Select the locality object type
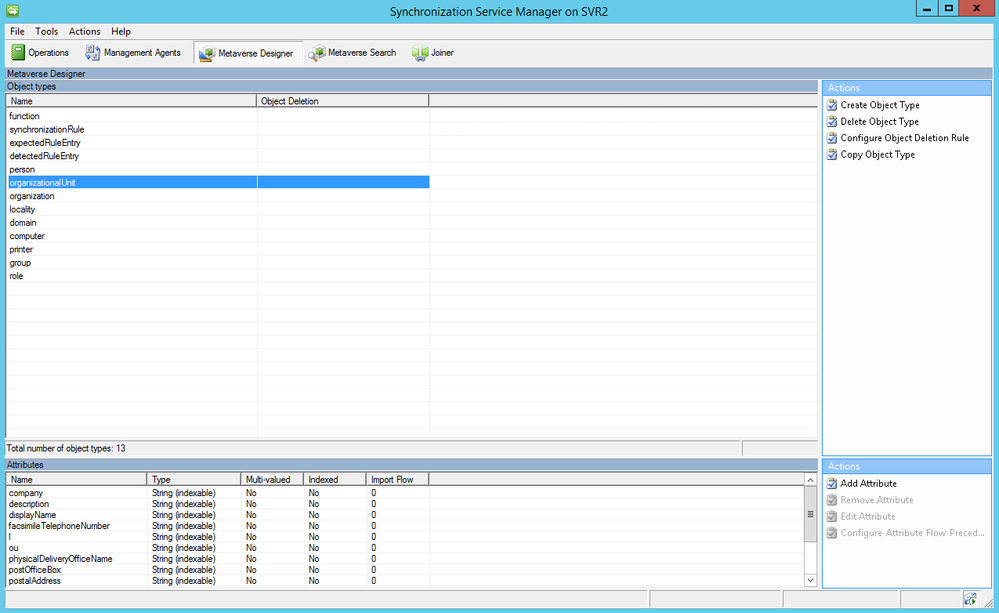This screenshot has width=999, height=613. pos(217,210)
